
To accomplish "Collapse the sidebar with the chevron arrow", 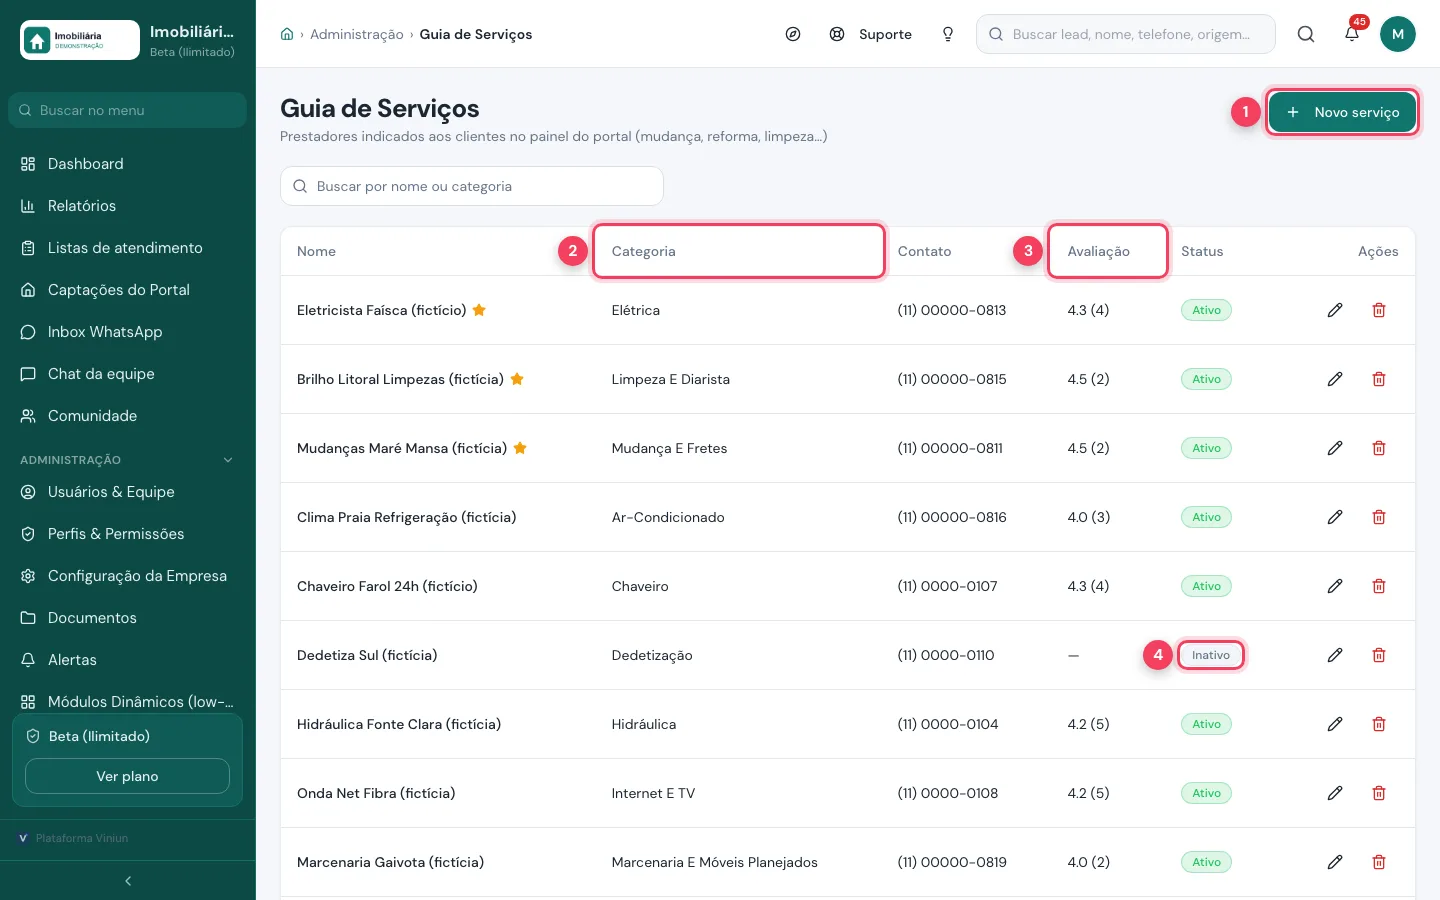I will [128, 881].
